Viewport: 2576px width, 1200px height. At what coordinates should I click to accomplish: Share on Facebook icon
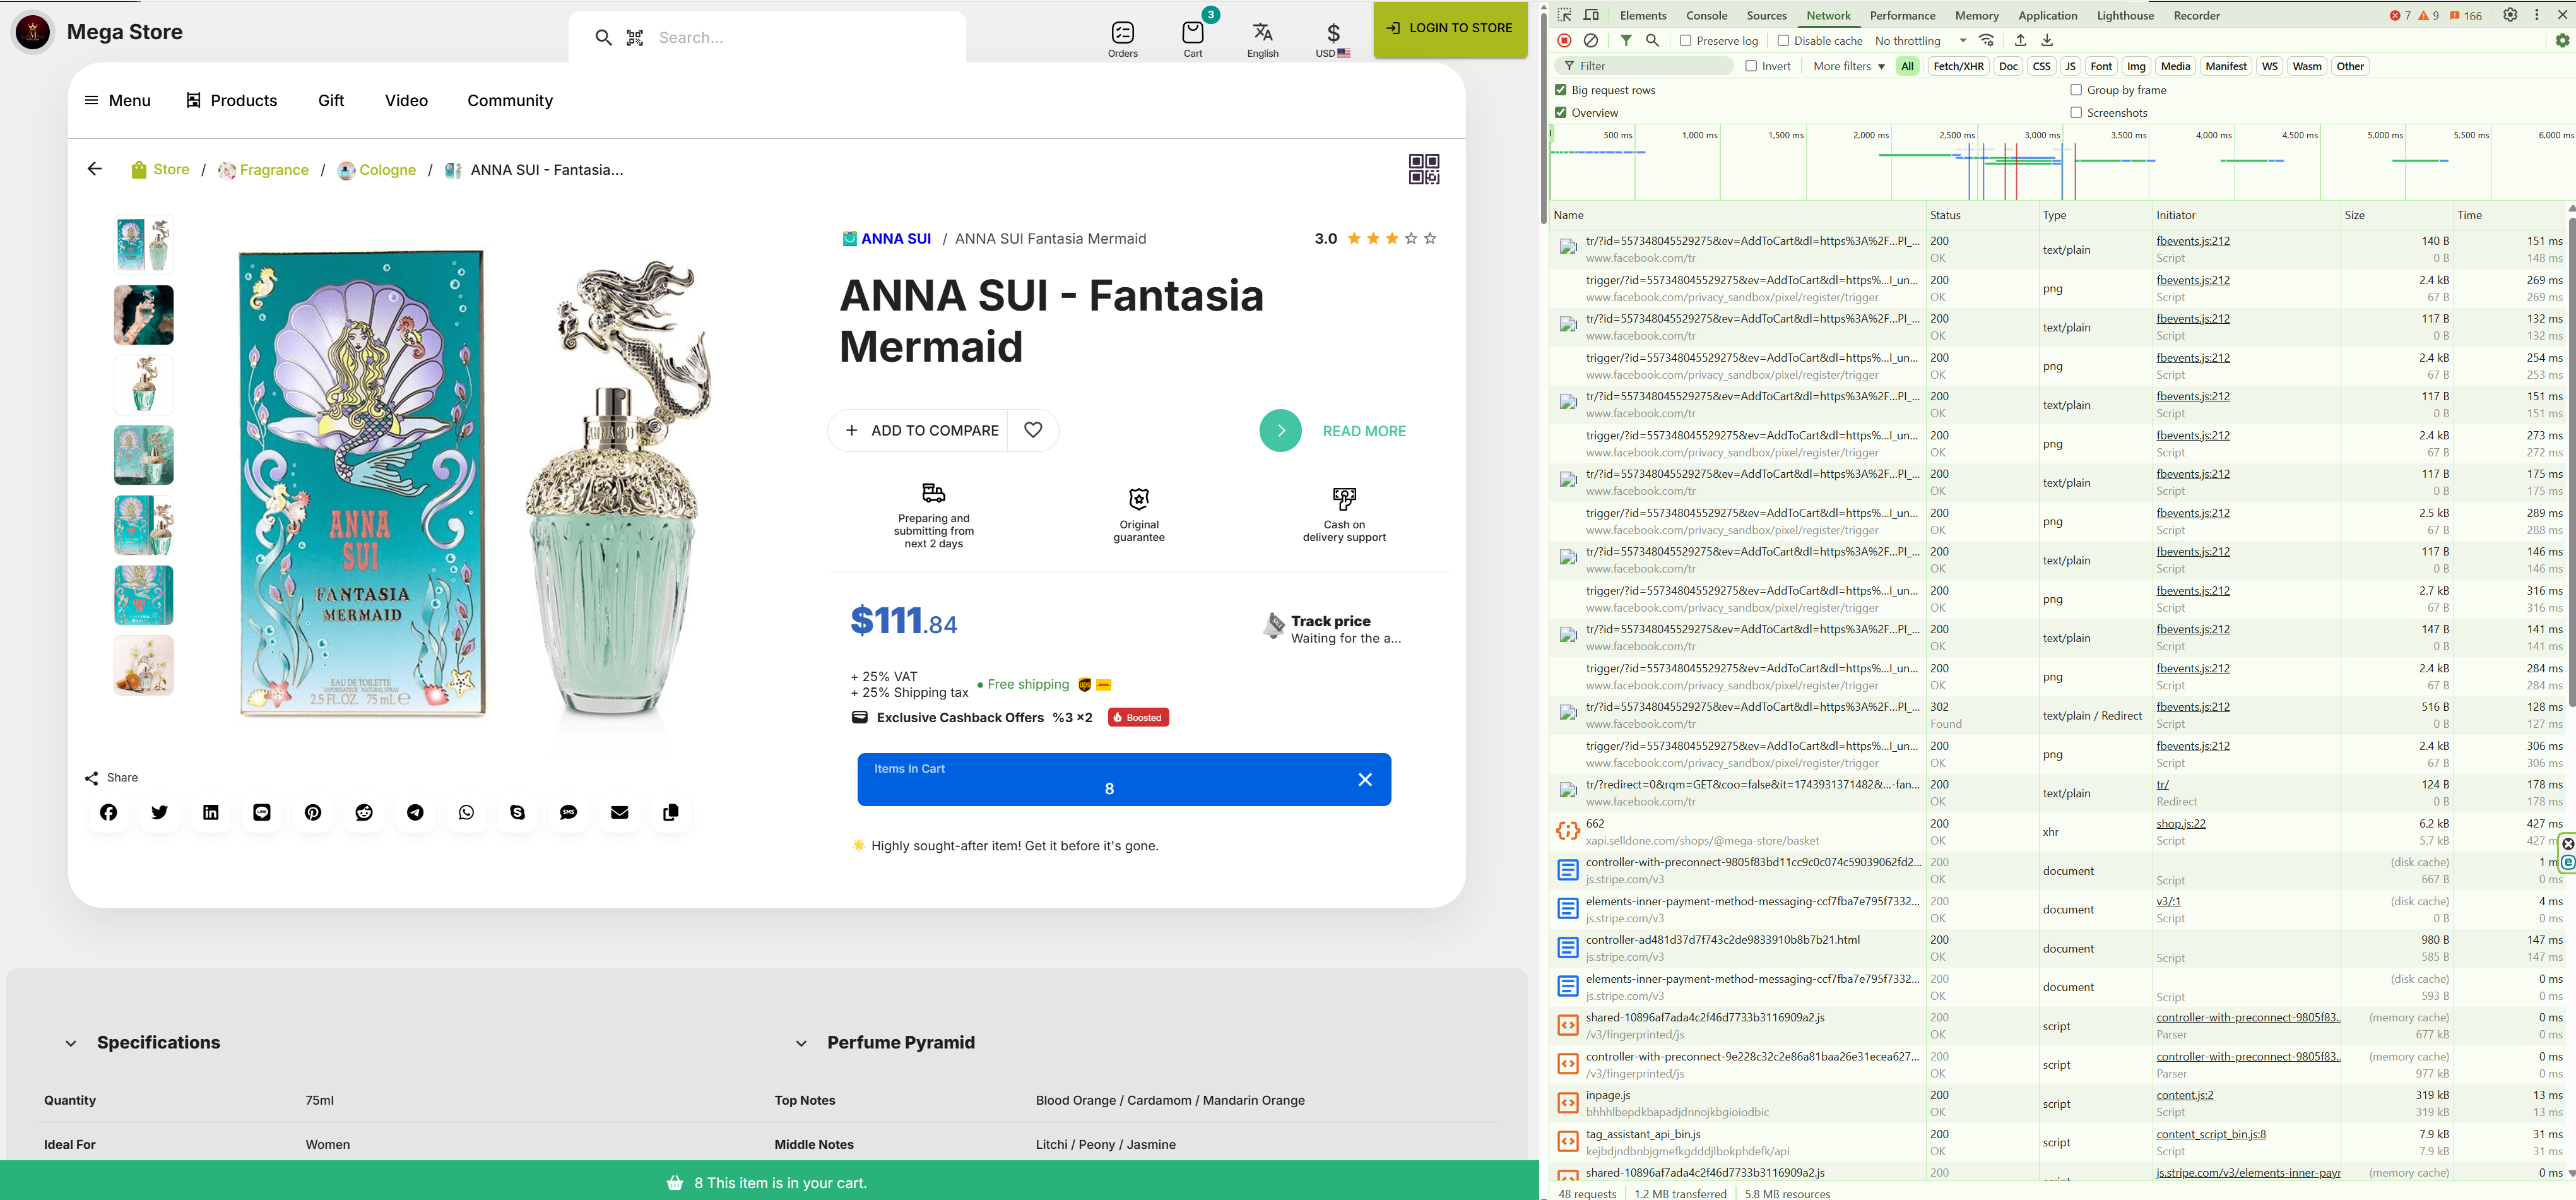click(x=108, y=812)
